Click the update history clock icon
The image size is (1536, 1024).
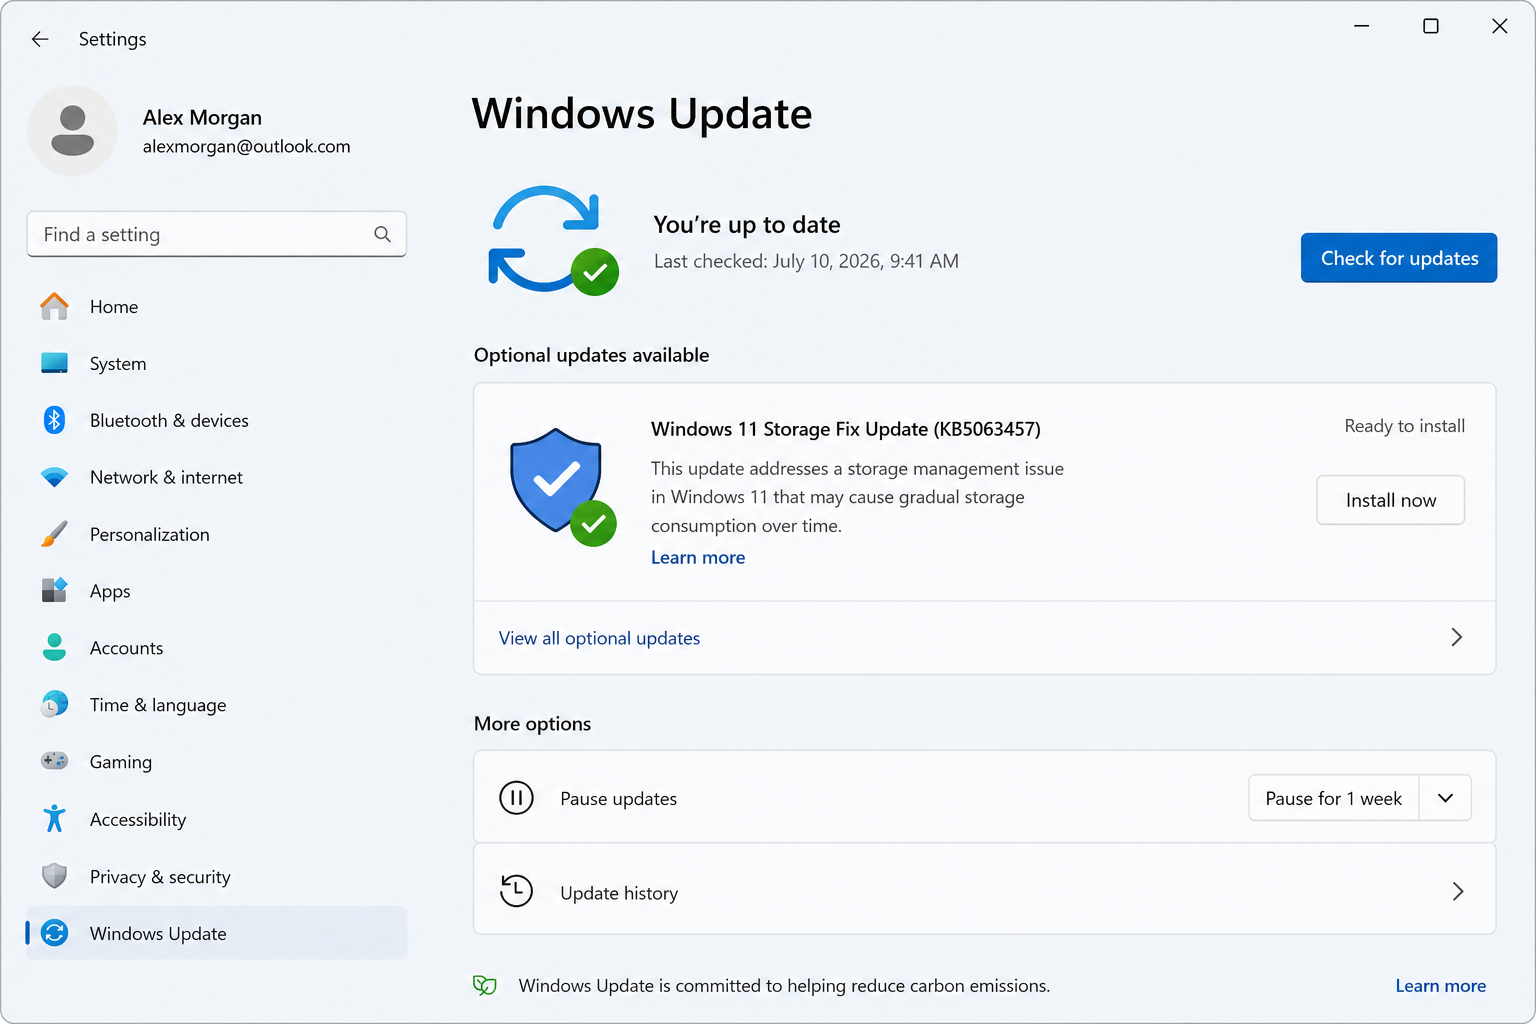pyautogui.click(x=516, y=891)
